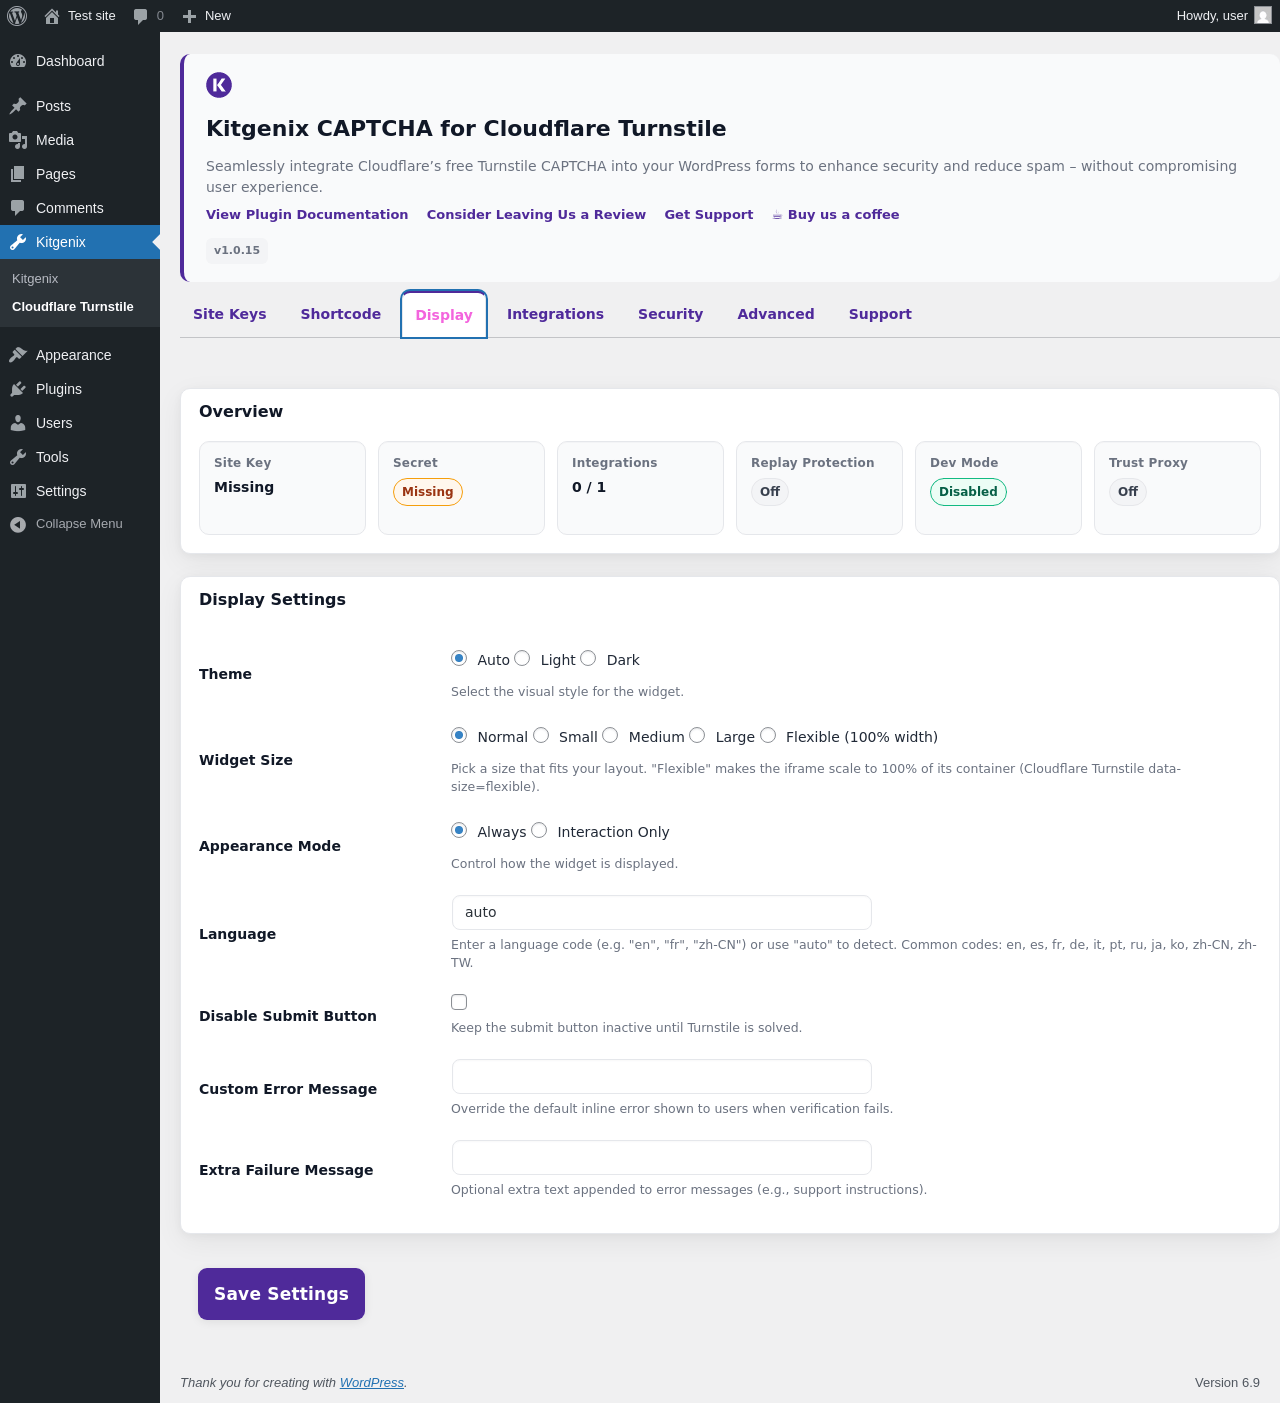Choose Small widget size
Viewport: 1280px width, 1403px height.
point(541,735)
